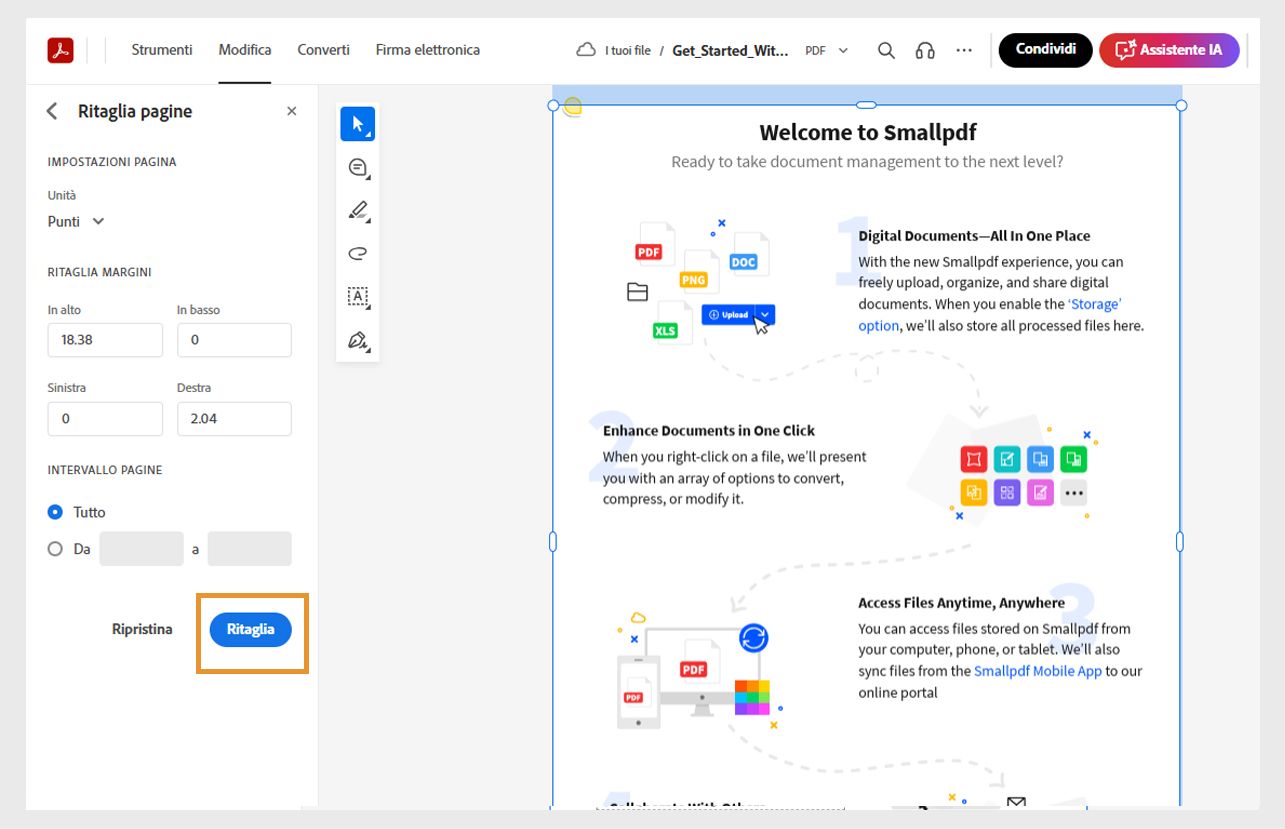Click the Digital Documents—All In One Place heading
This screenshot has height=829, width=1285.
(x=974, y=236)
